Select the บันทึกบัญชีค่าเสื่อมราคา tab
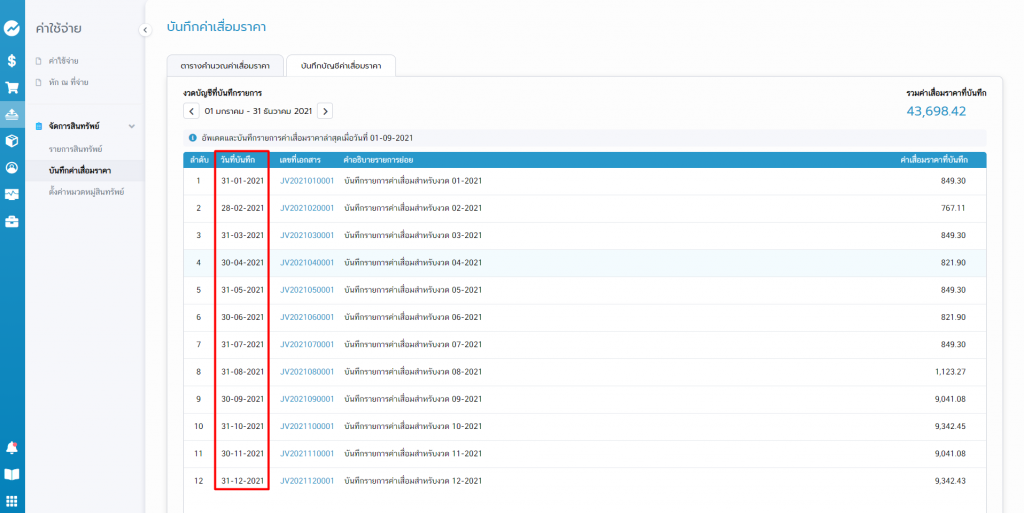Viewport: 1024px width, 513px height. (x=340, y=66)
